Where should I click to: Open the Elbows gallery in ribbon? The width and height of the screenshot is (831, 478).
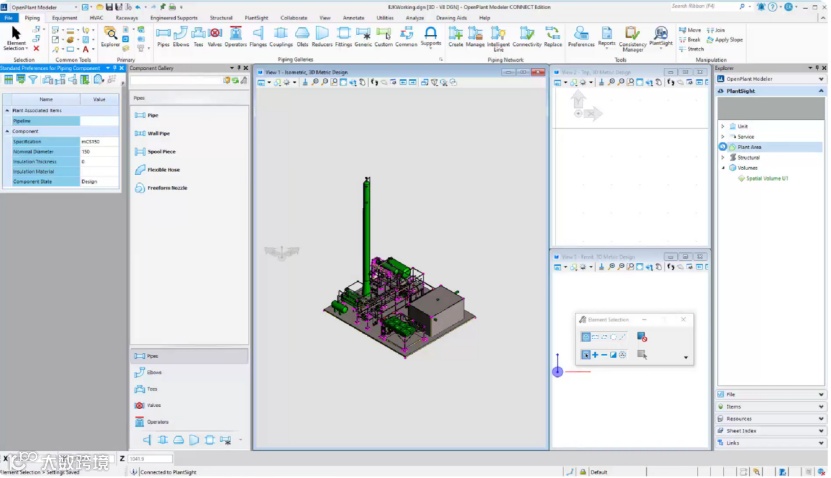pos(181,37)
